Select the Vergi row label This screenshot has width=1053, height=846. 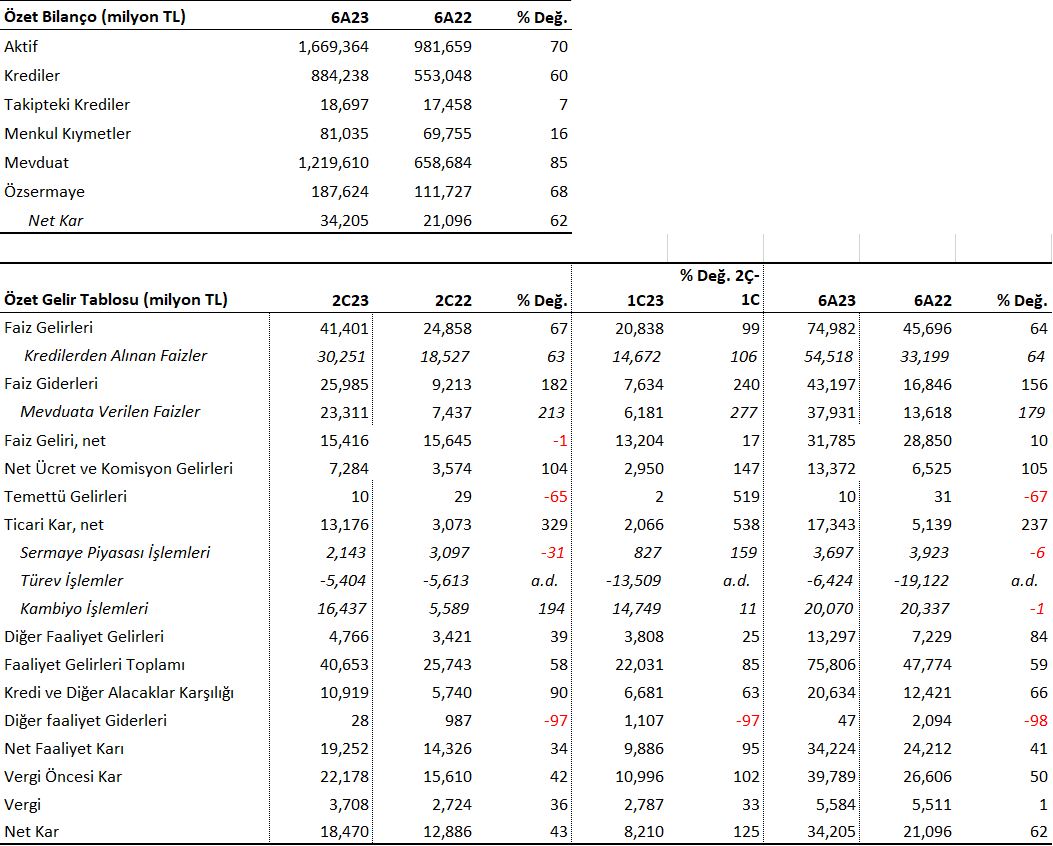coord(22,804)
